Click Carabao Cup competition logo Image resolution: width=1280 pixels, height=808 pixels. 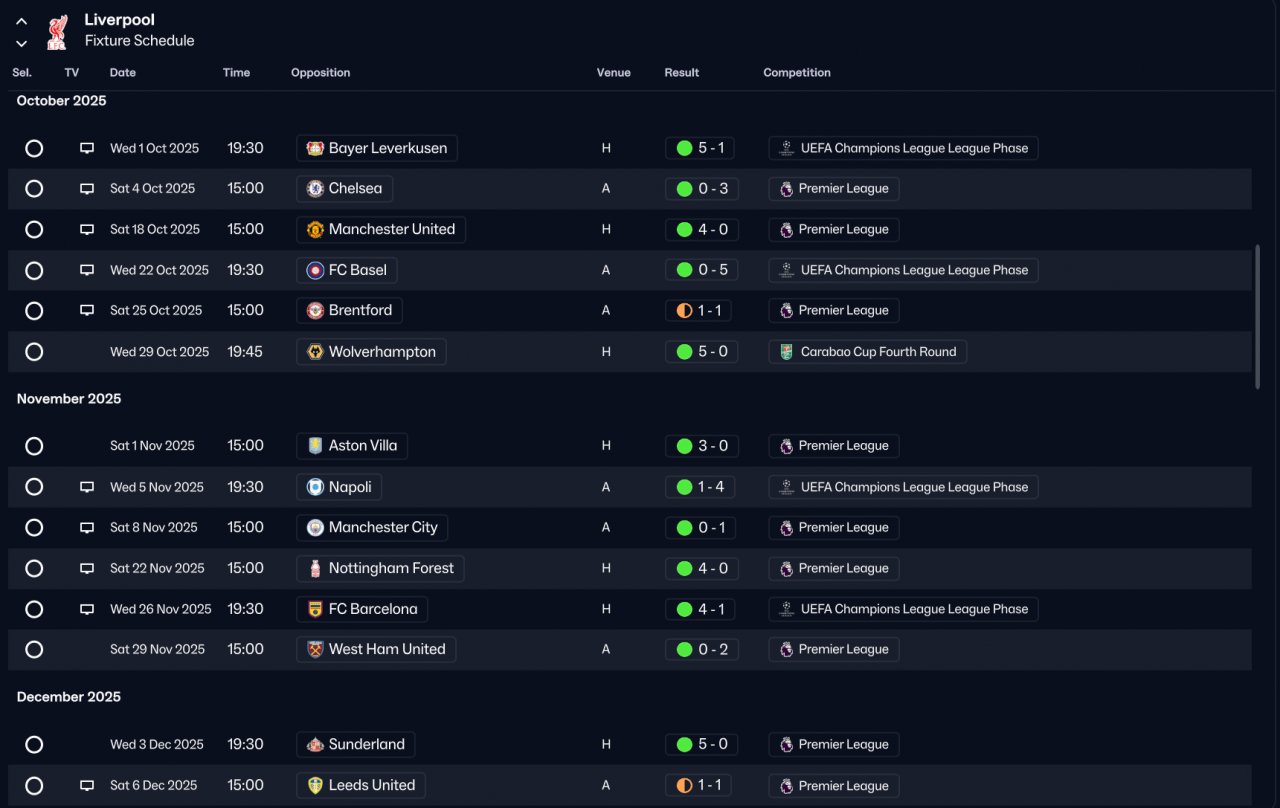(786, 352)
